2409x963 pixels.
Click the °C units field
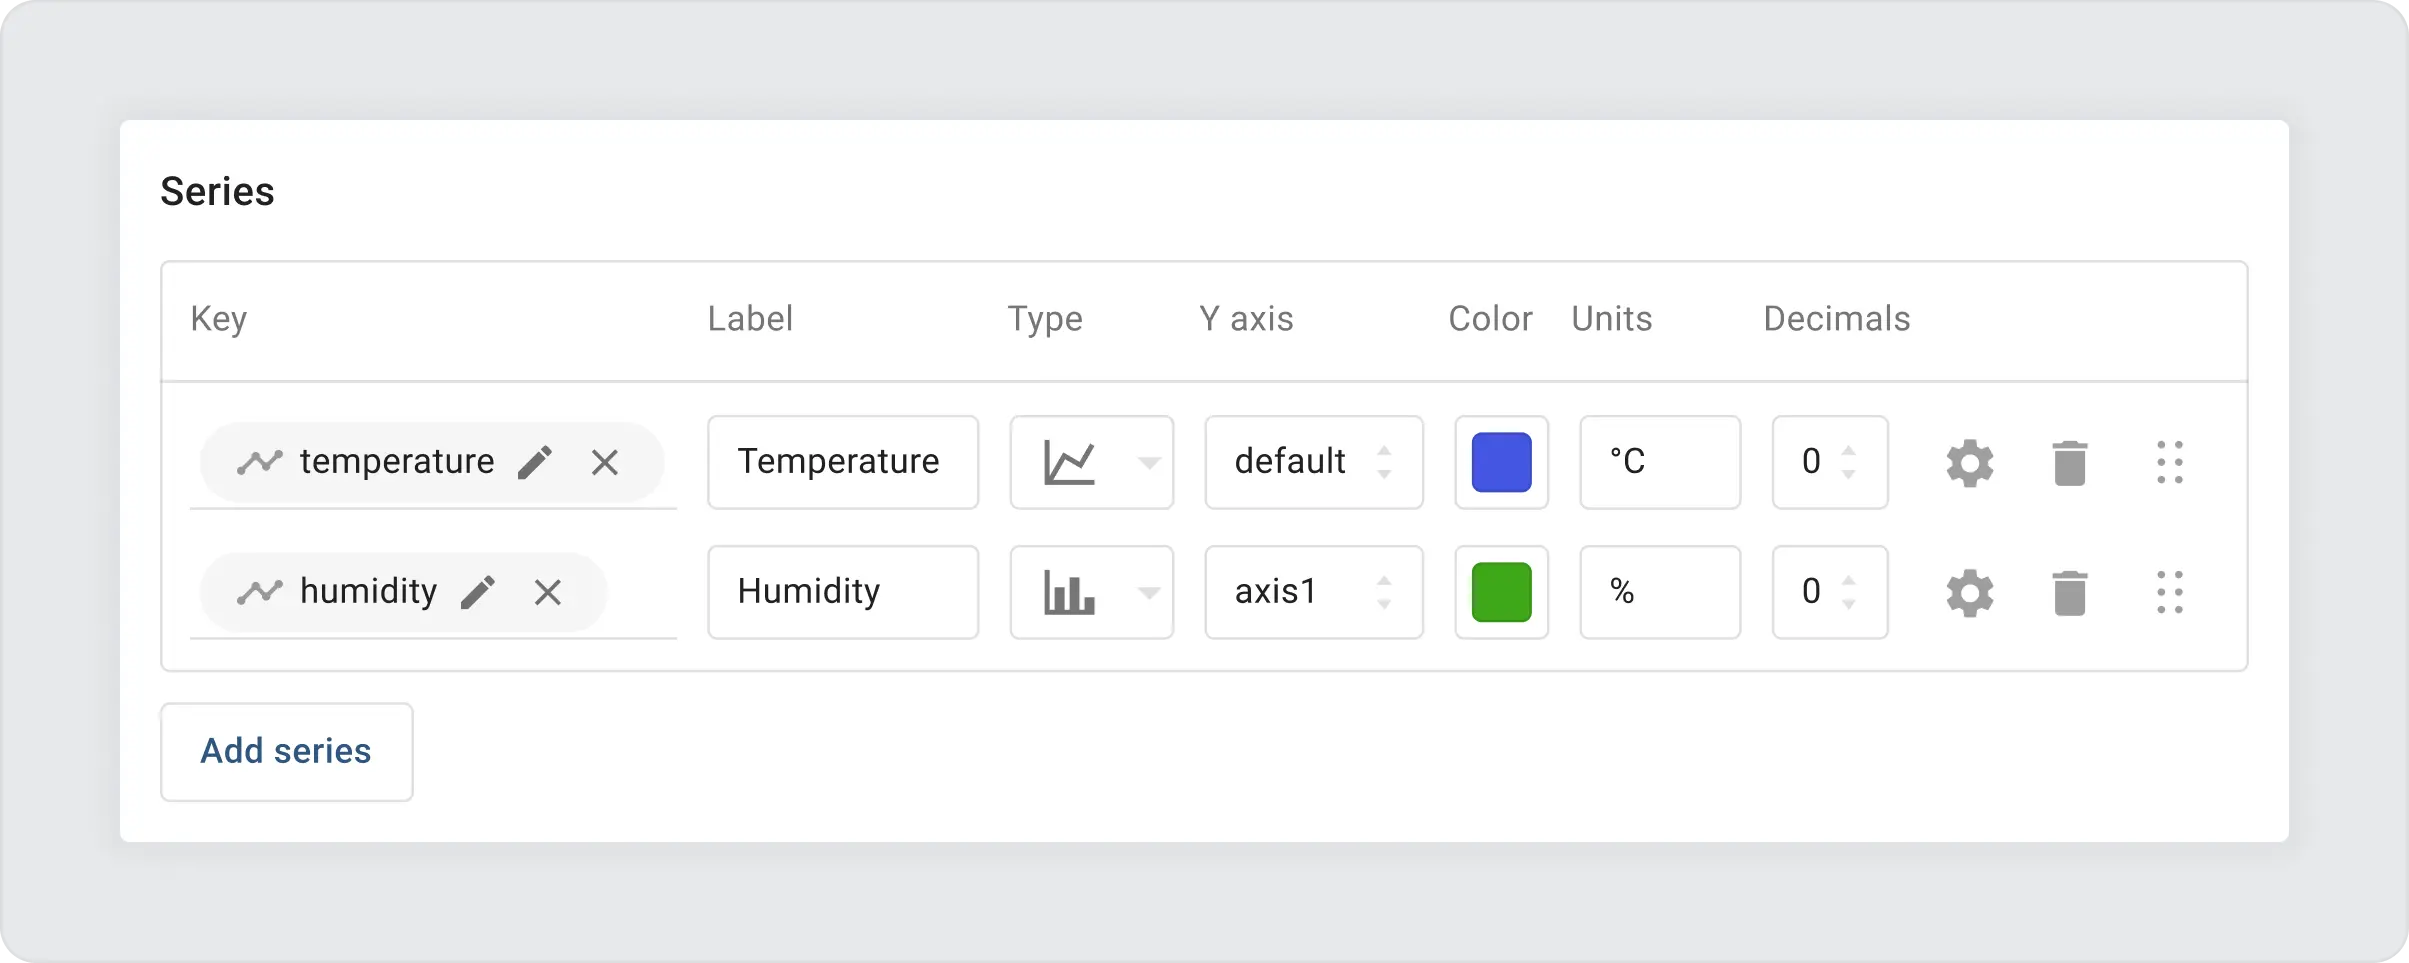click(x=1659, y=462)
